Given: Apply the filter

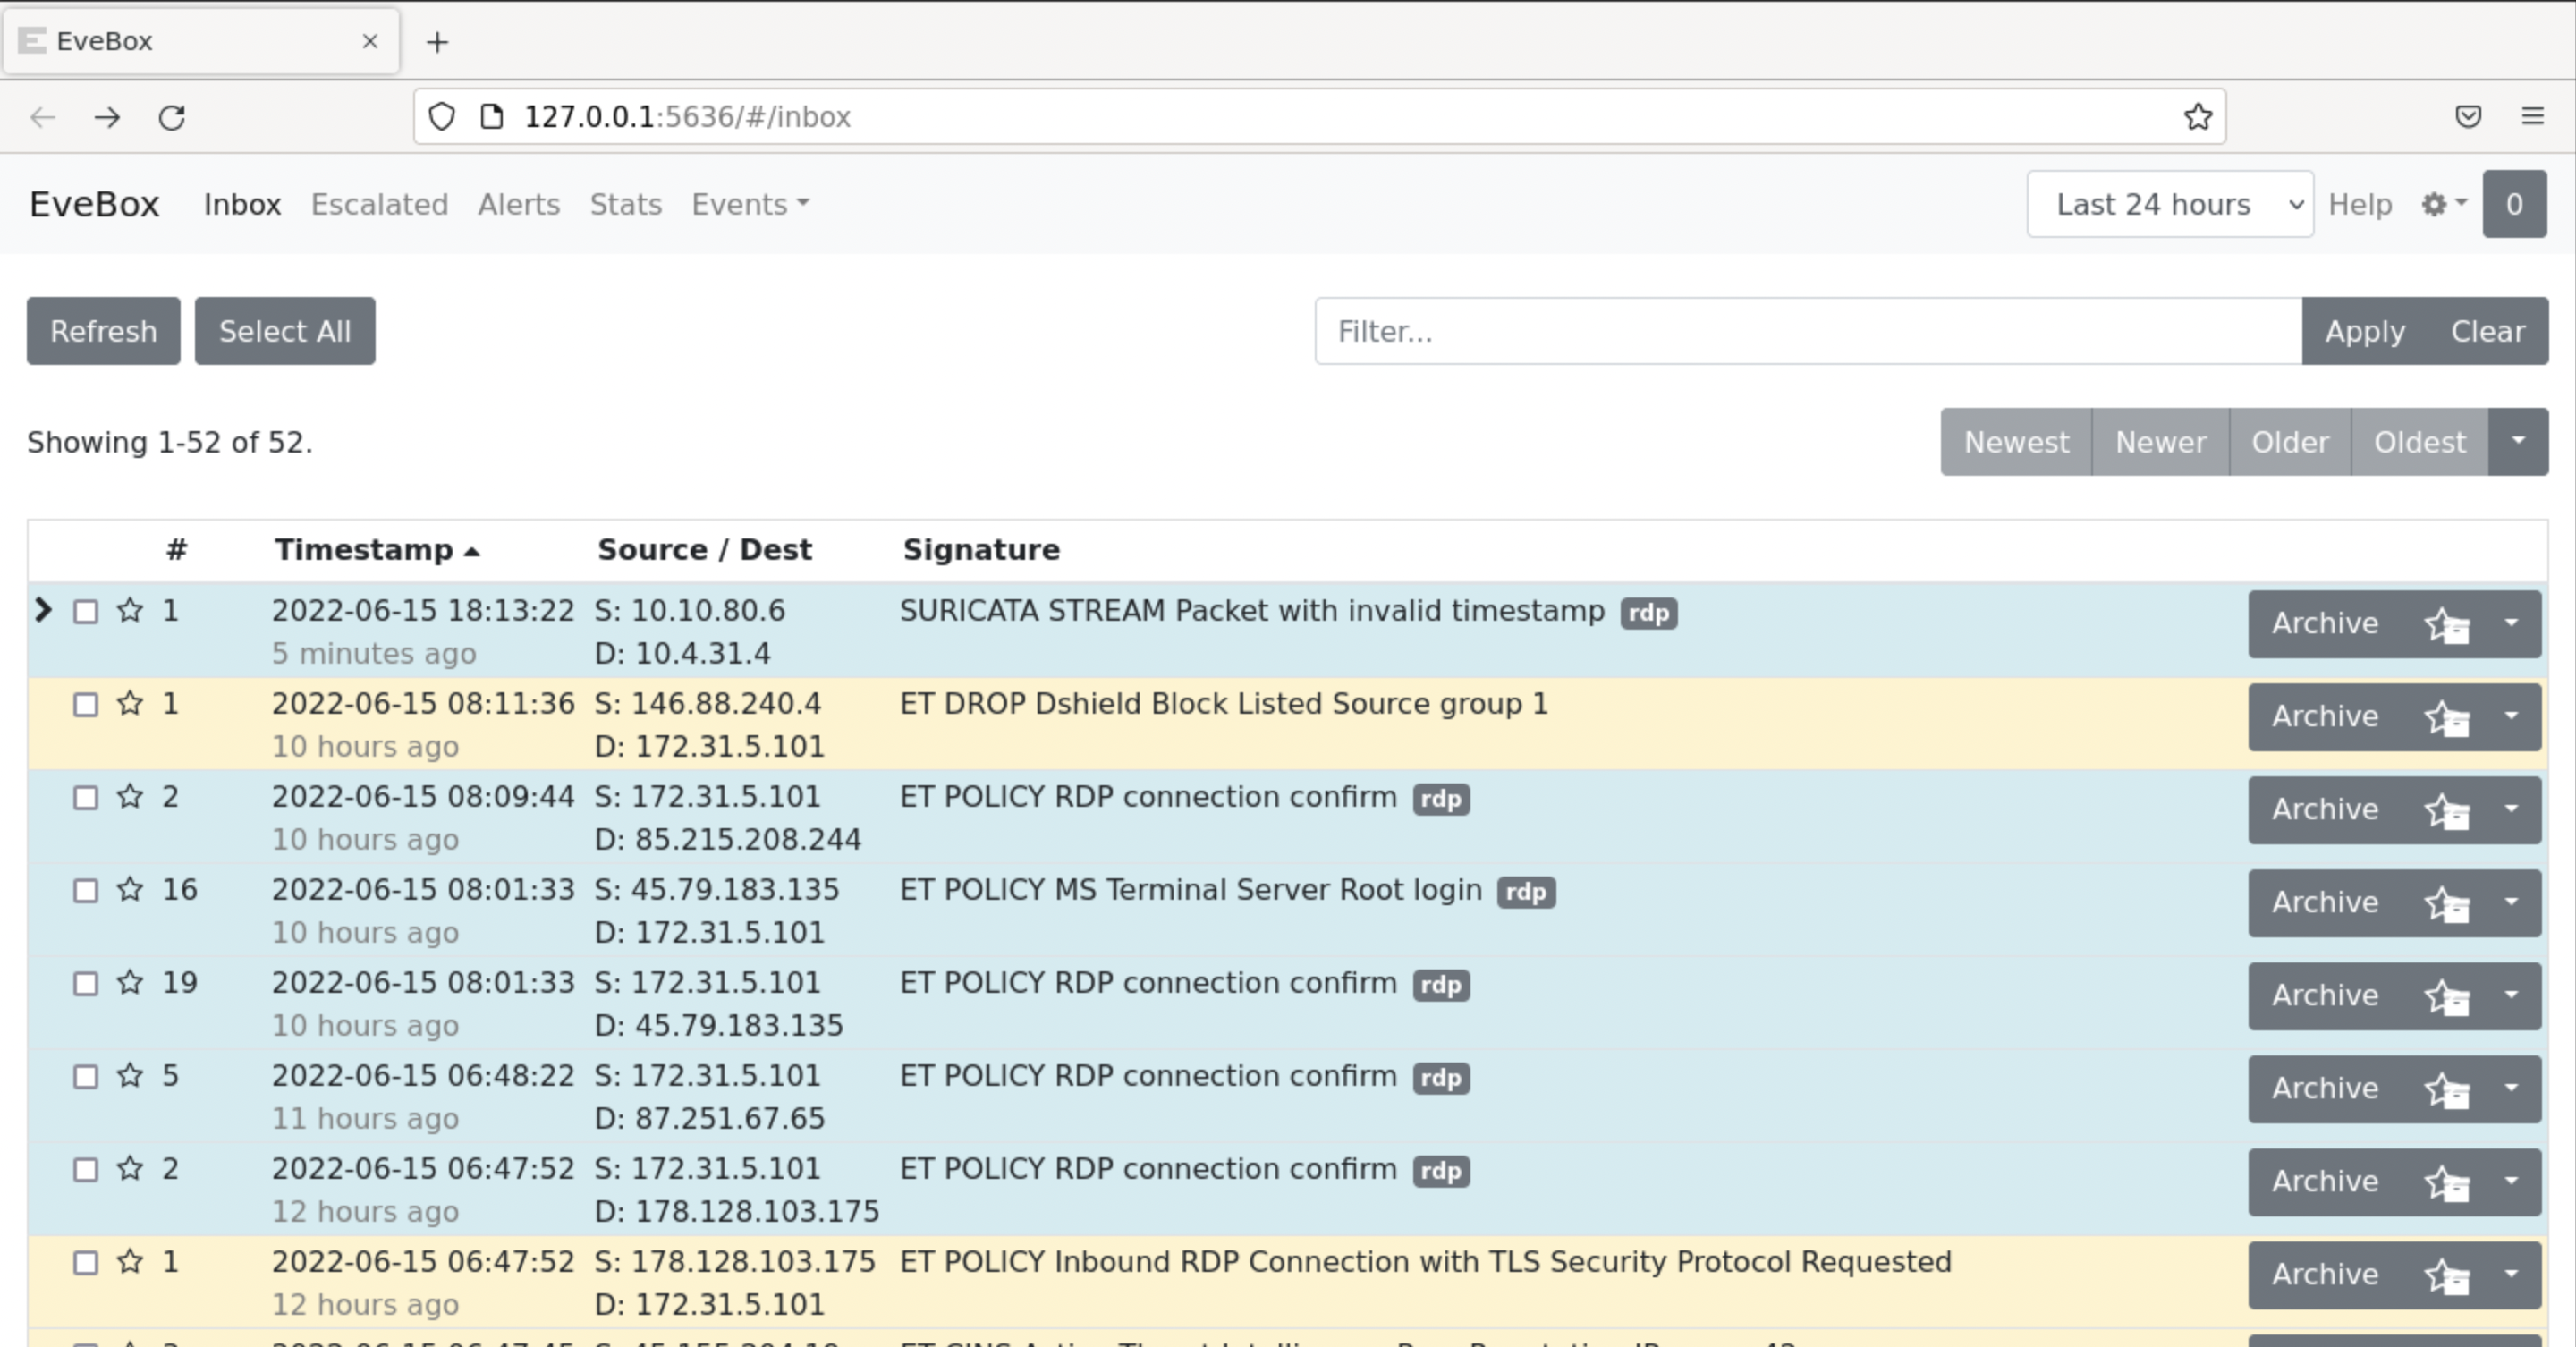Looking at the screenshot, I should (2364, 331).
